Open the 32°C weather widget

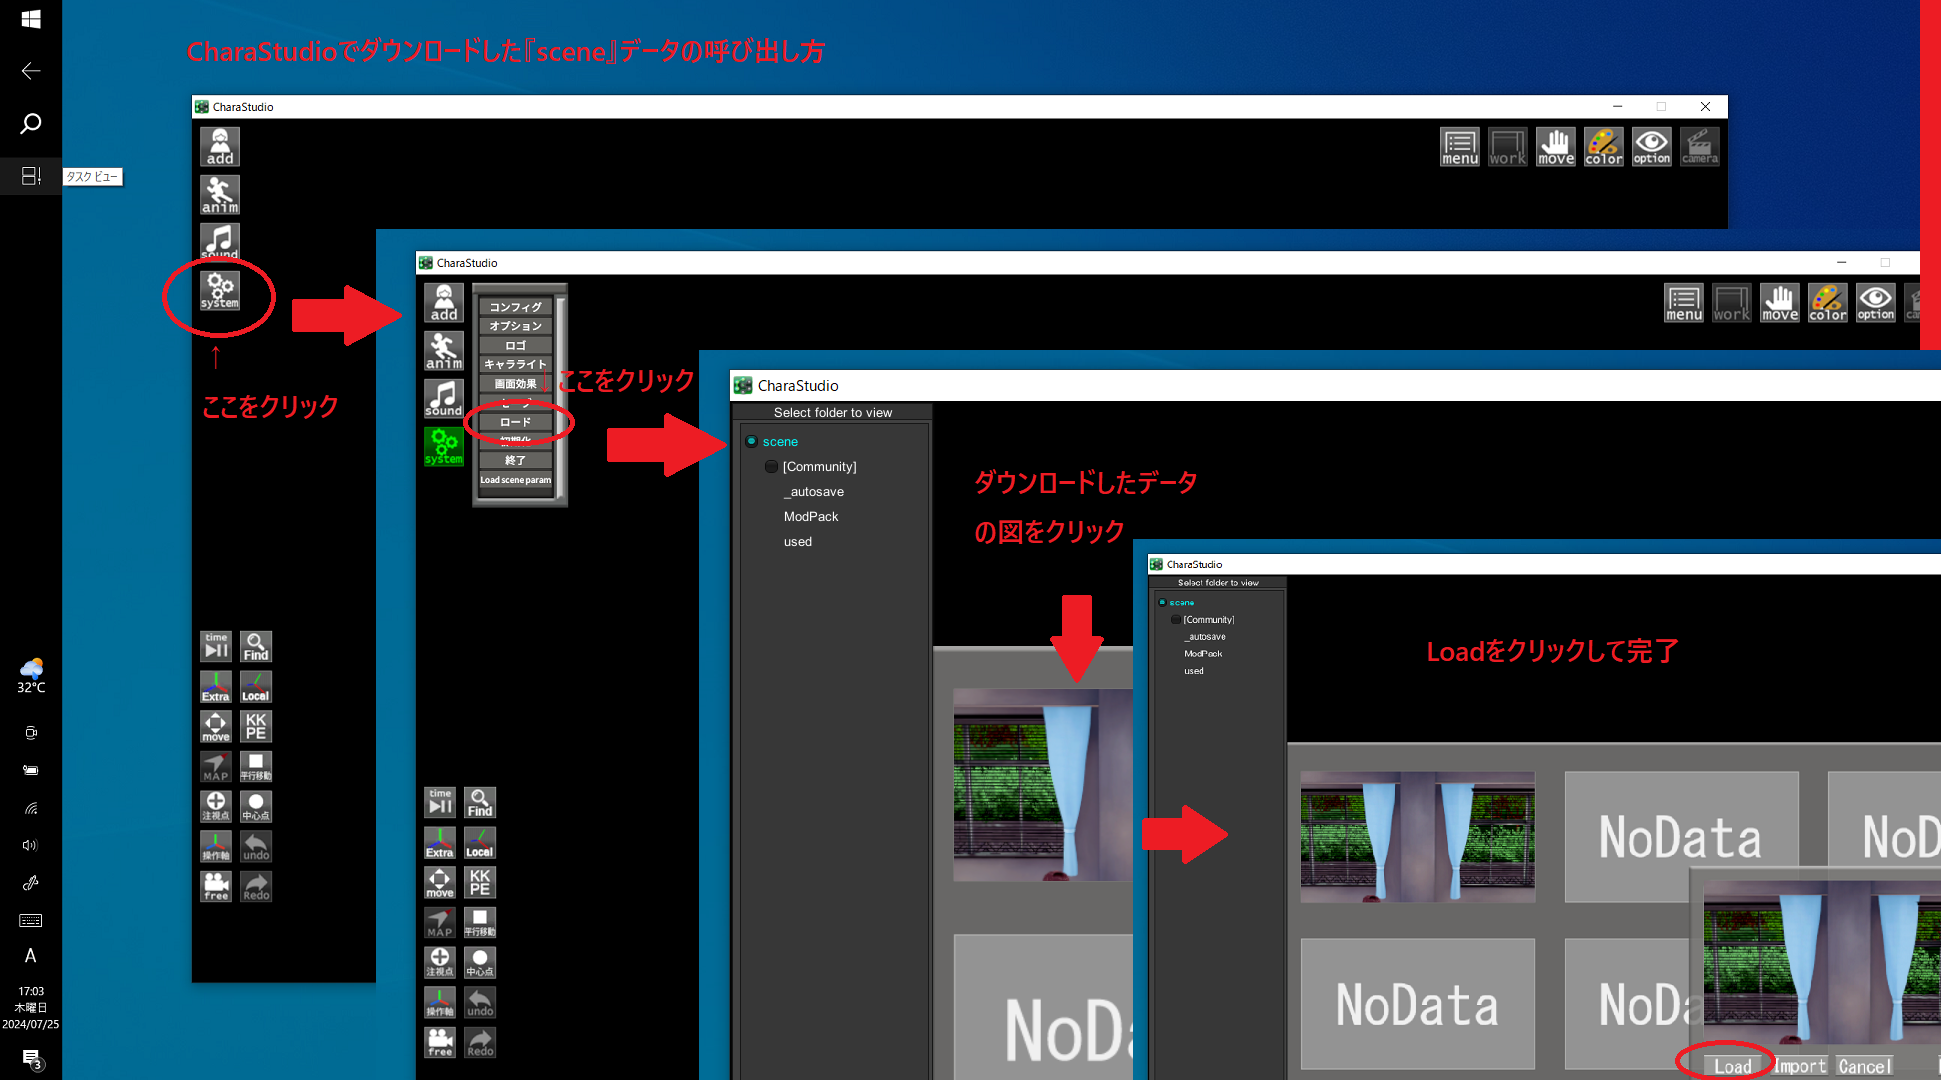(31, 676)
